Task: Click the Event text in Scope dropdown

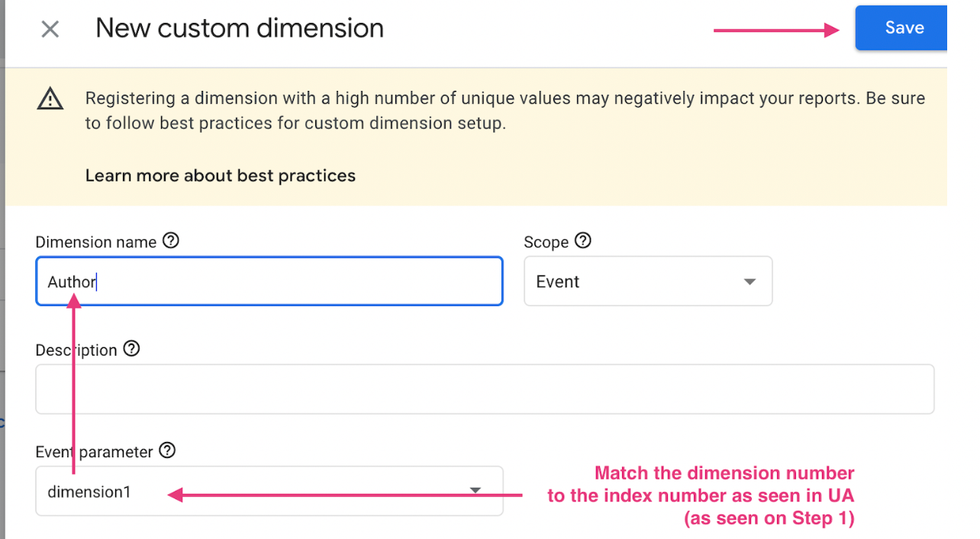Action: (558, 282)
